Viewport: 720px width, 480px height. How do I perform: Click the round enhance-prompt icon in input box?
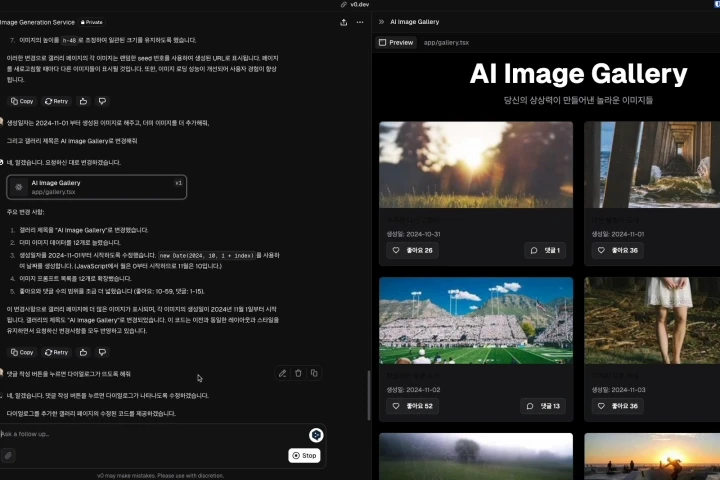(316, 435)
